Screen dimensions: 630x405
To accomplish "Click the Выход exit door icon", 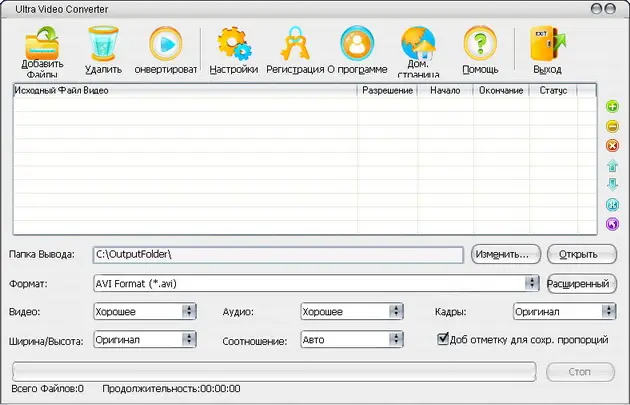I will pyautogui.click(x=547, y=43).
